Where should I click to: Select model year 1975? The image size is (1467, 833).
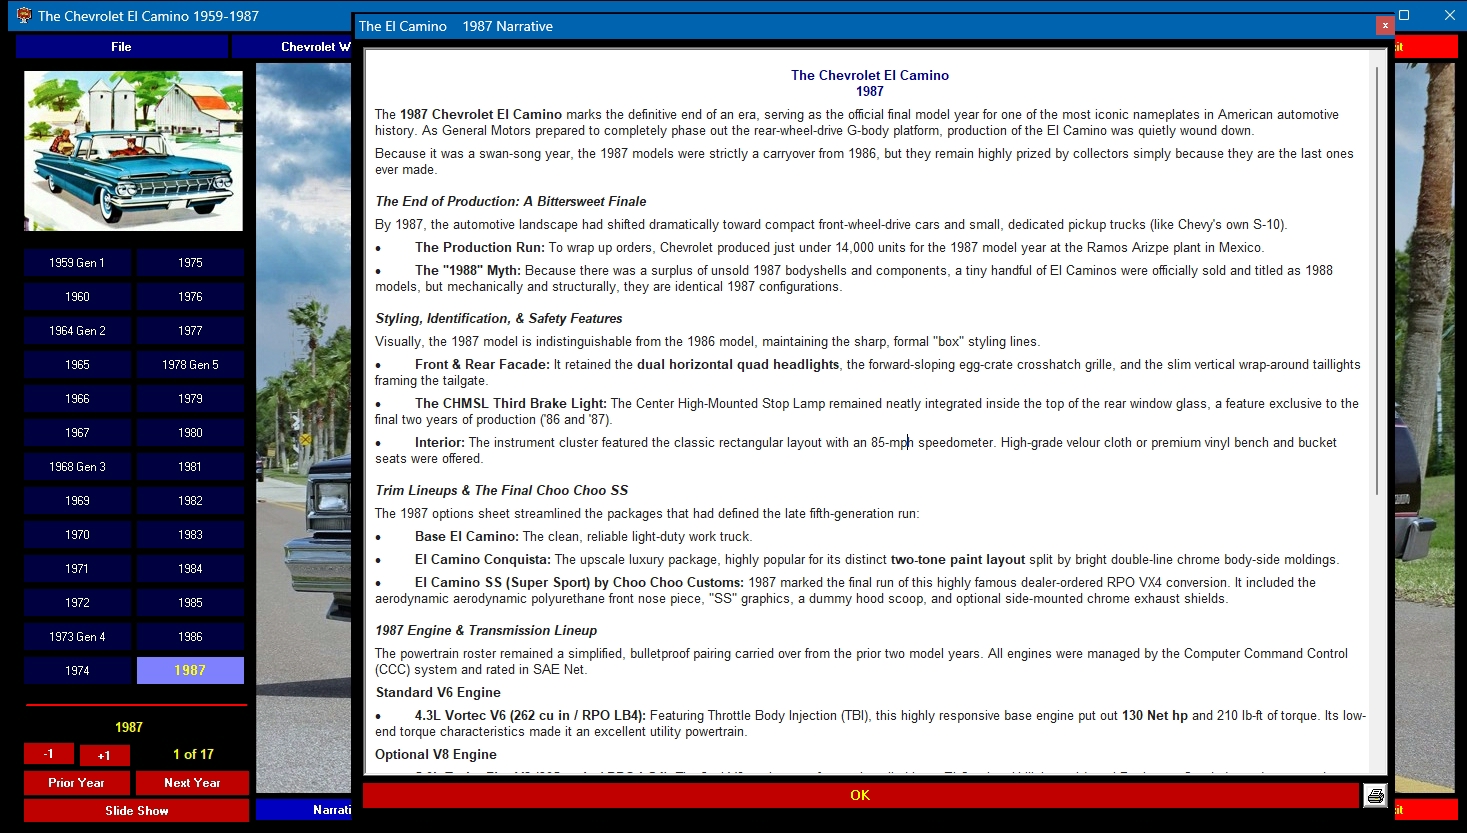[x=190, y=263]
